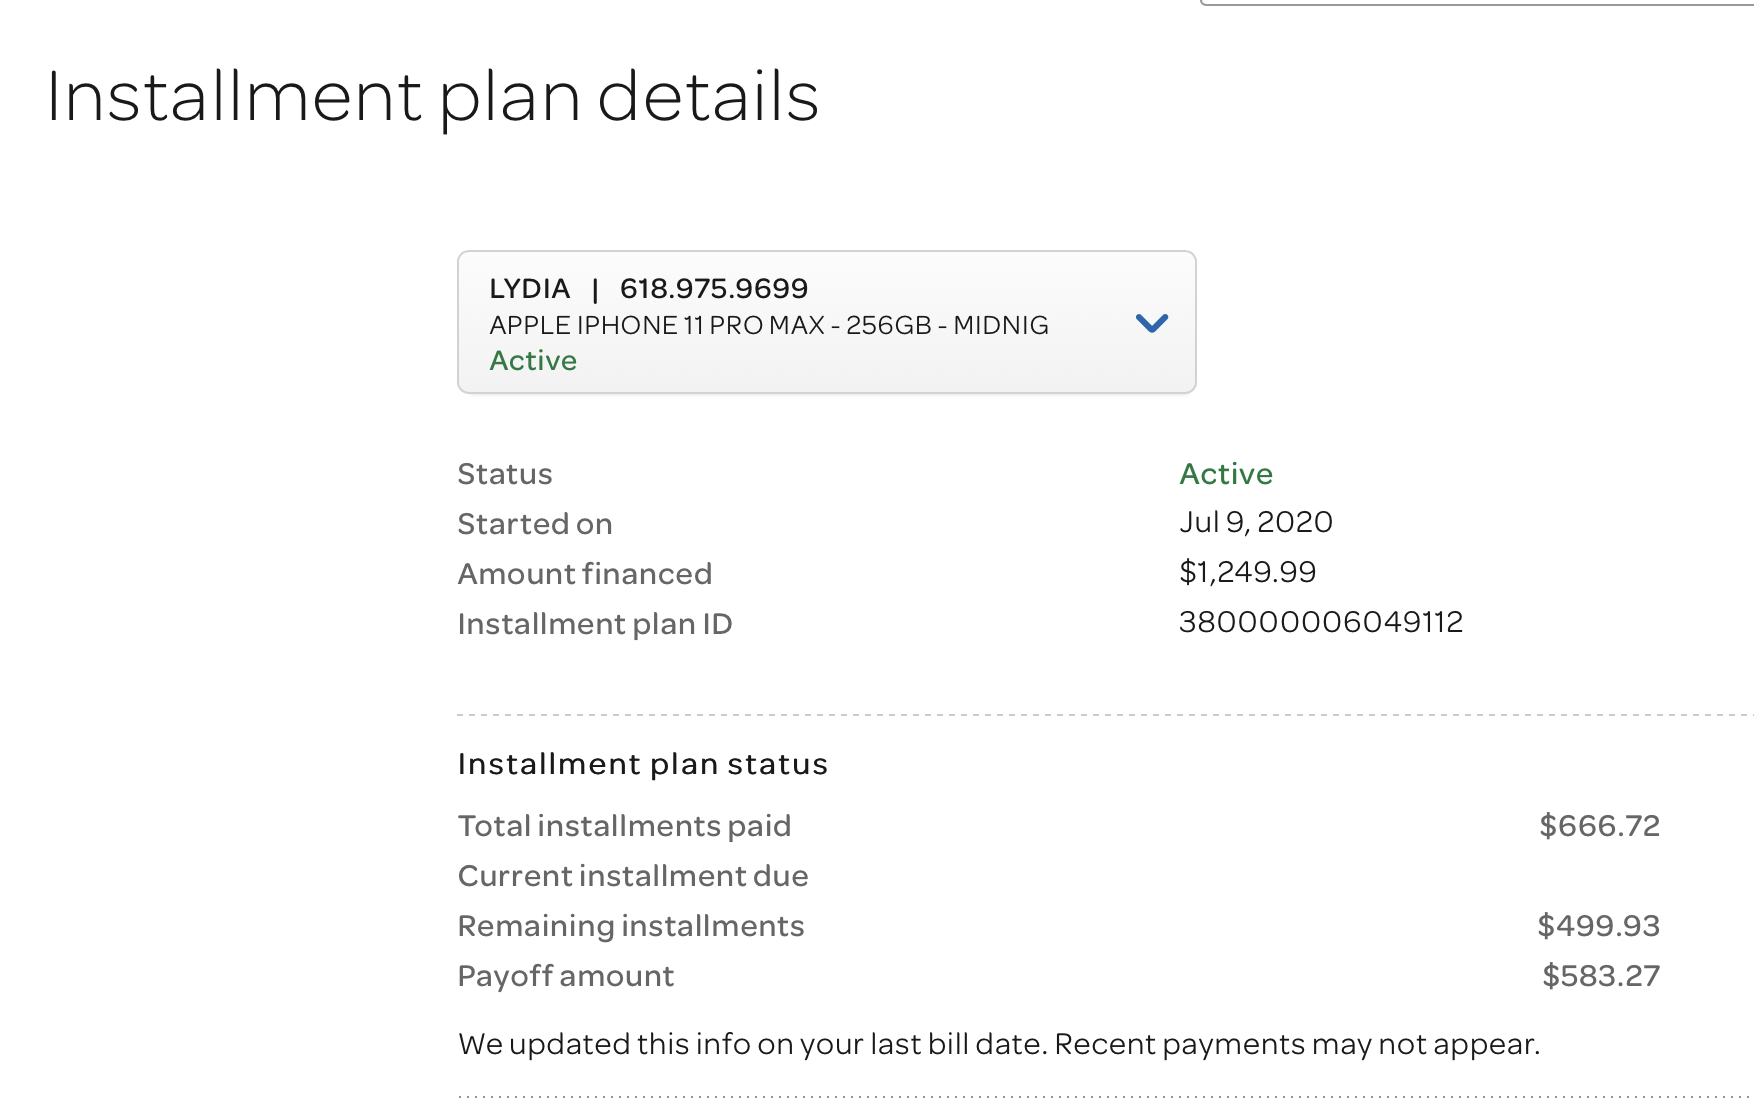Click the Current installment due label
The image size is (1754, 1108).
(633, 876)
